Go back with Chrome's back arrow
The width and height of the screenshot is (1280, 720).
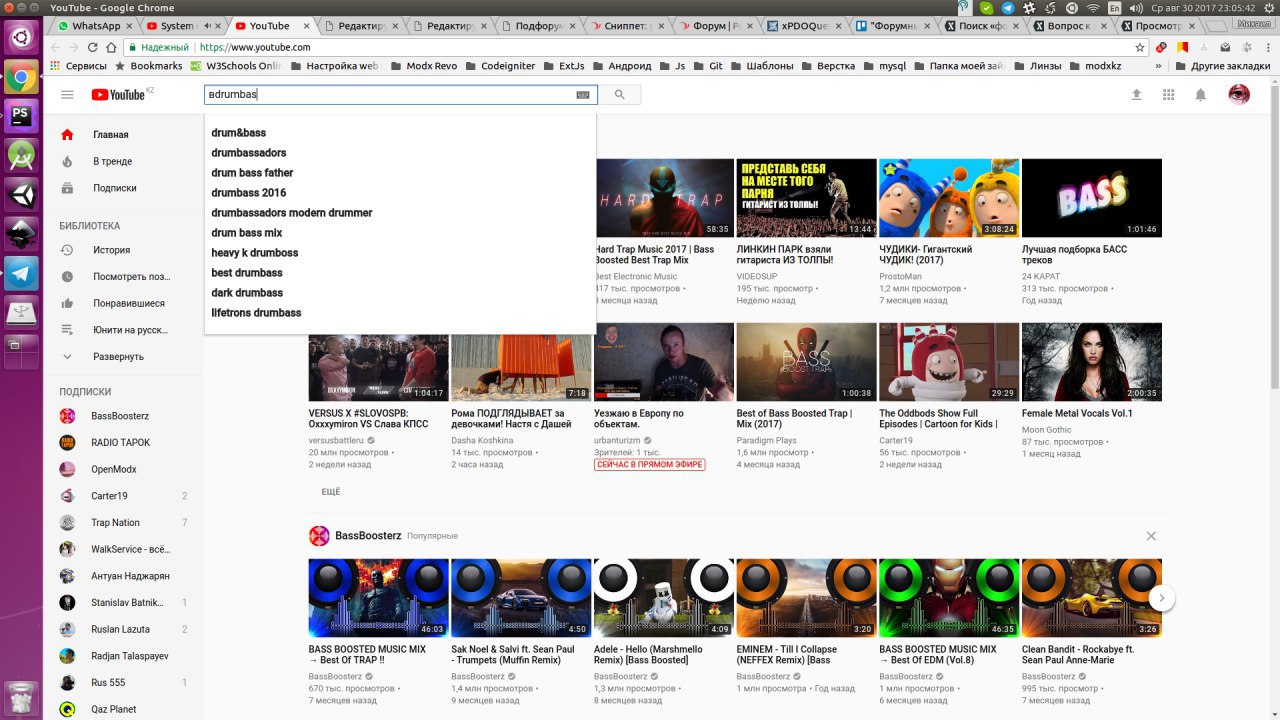(57, 47)
